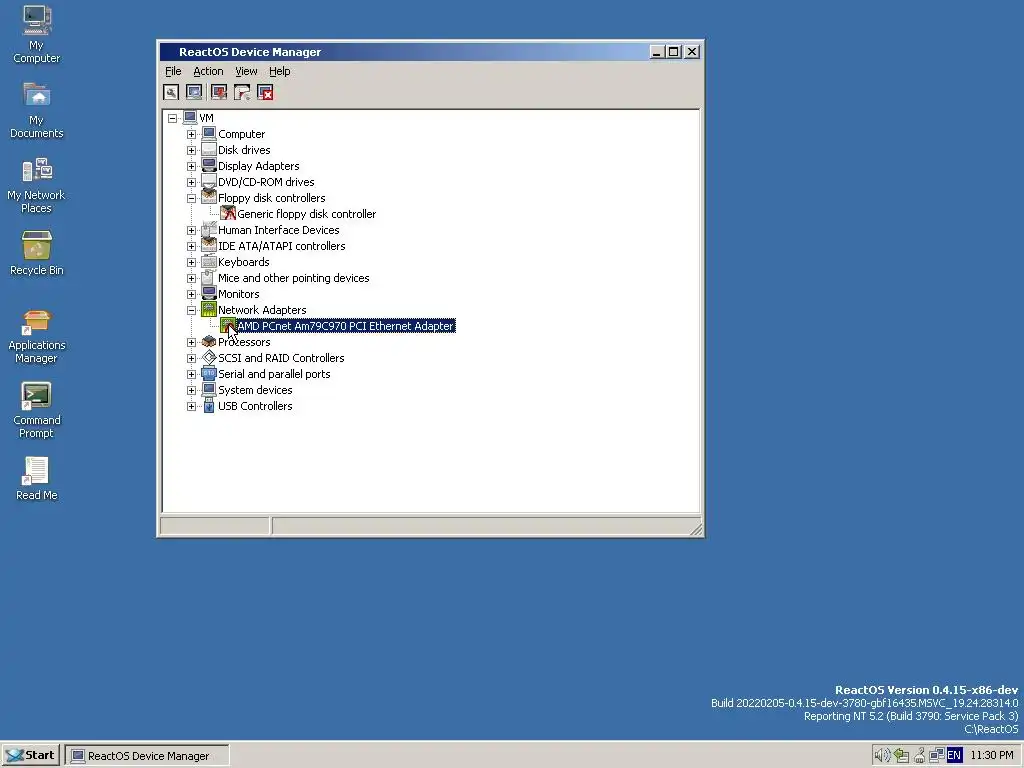Open the File menu

173,71
